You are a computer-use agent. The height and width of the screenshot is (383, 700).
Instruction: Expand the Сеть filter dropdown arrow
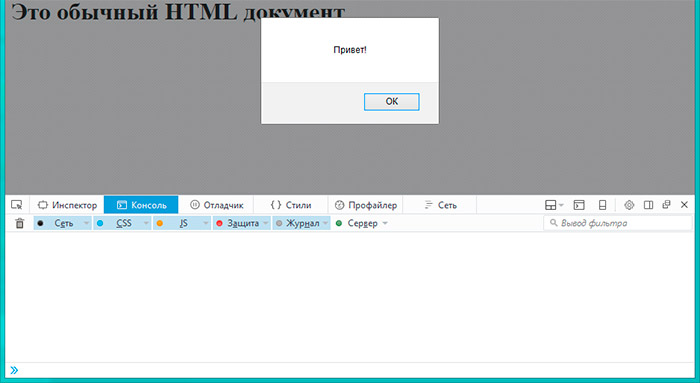(87, 223)
